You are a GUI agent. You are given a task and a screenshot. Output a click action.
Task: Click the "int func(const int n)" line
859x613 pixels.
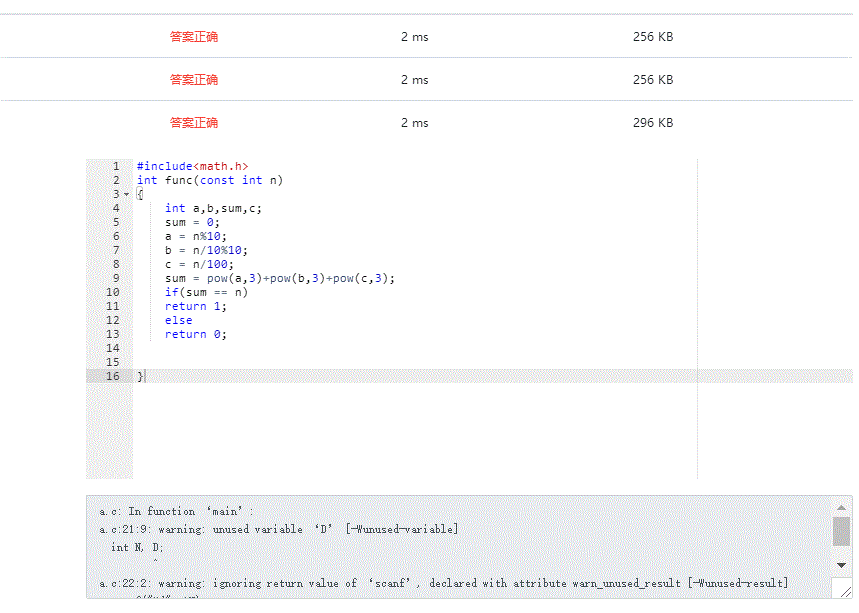210,180
